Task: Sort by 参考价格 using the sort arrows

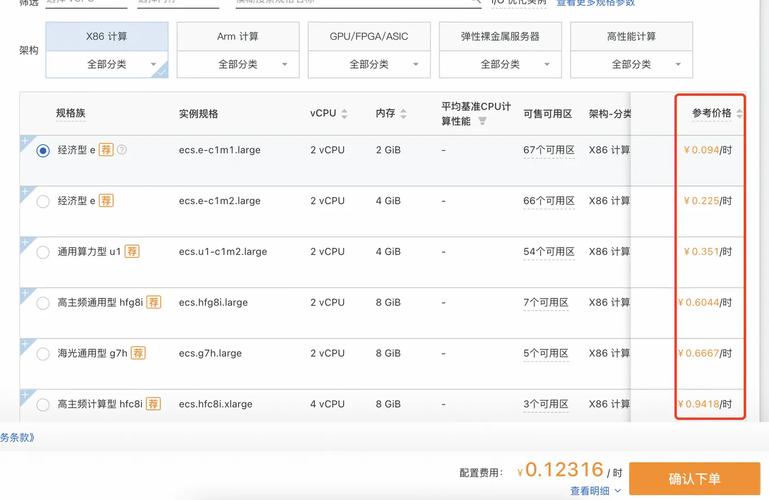Action: [x=739, y=114]
